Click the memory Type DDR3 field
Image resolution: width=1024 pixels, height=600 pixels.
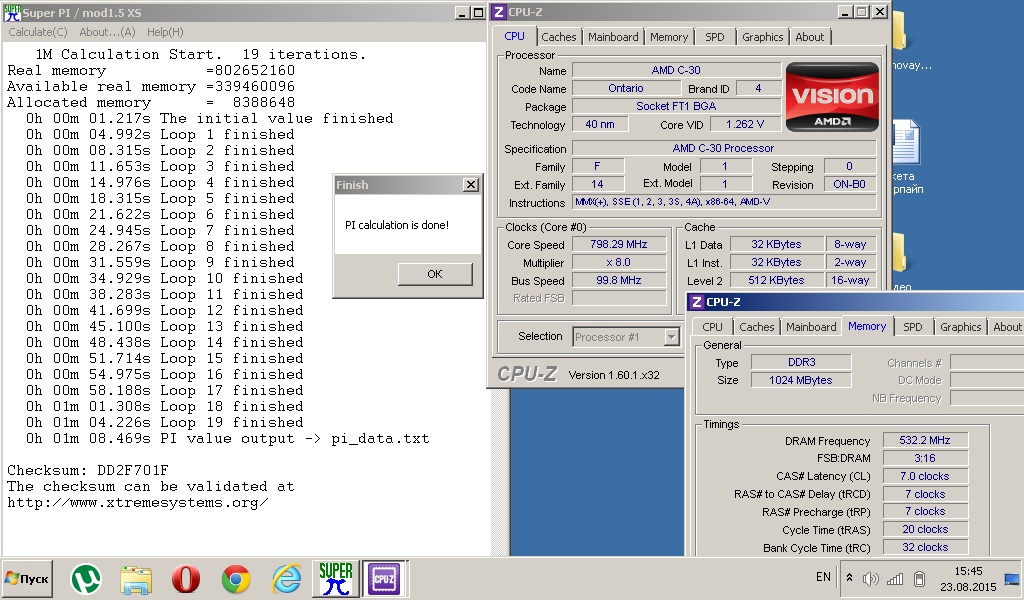click(801, 362)
